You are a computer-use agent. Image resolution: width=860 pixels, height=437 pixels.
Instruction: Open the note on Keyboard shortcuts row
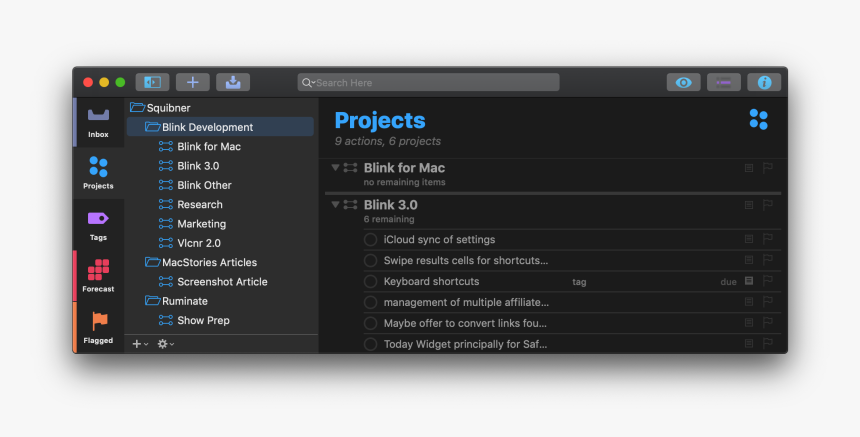tap(749, 281)
